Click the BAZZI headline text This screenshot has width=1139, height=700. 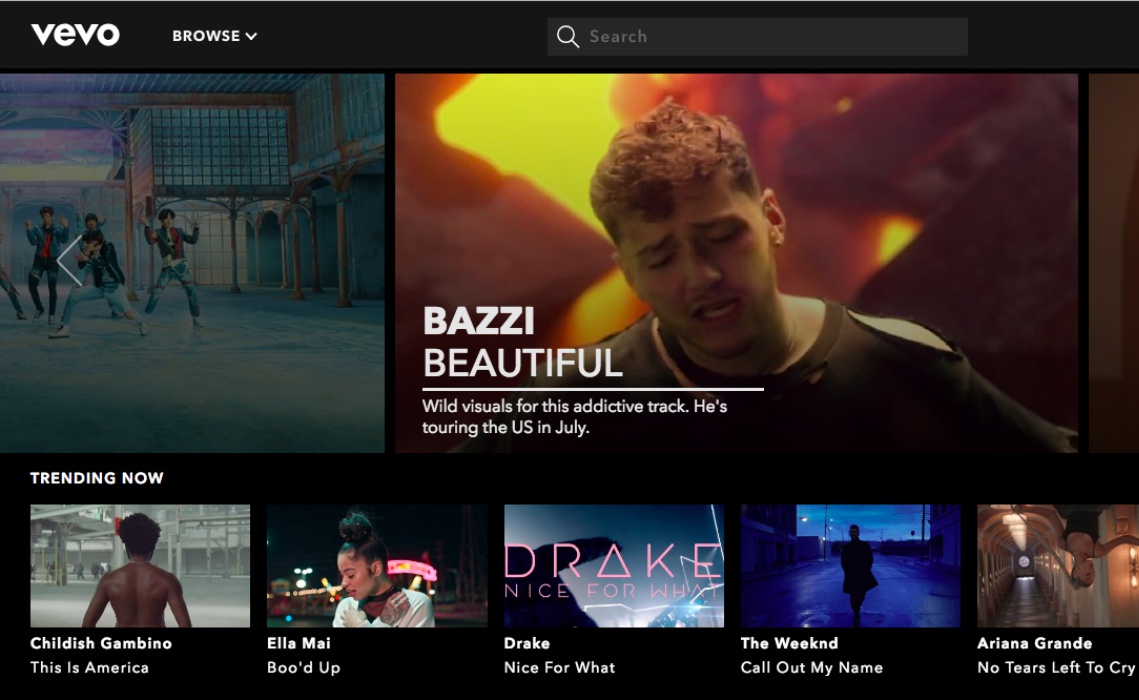478,321
